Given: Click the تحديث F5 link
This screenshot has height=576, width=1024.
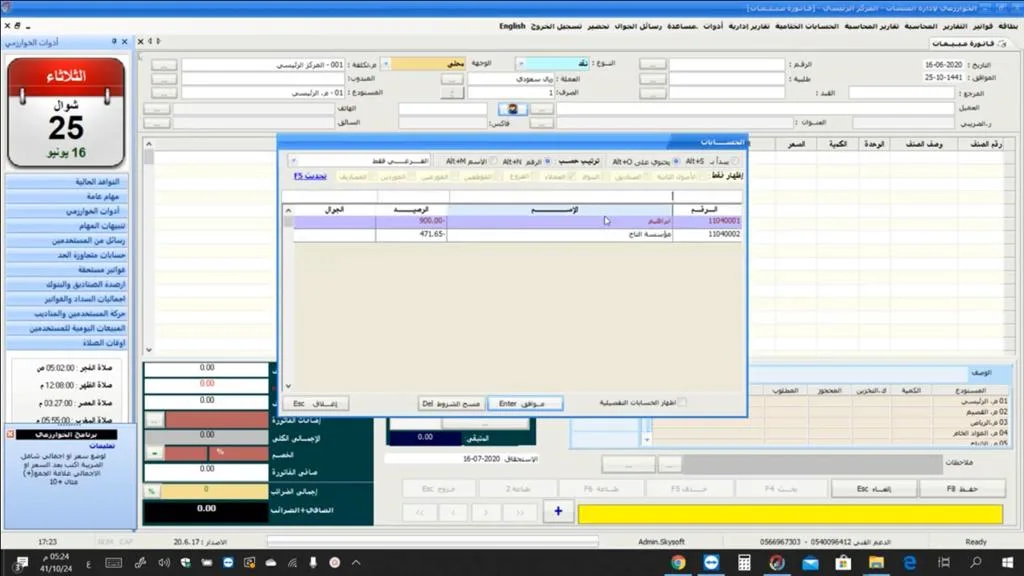Looking at the screenshot, I should click(310, 176).
